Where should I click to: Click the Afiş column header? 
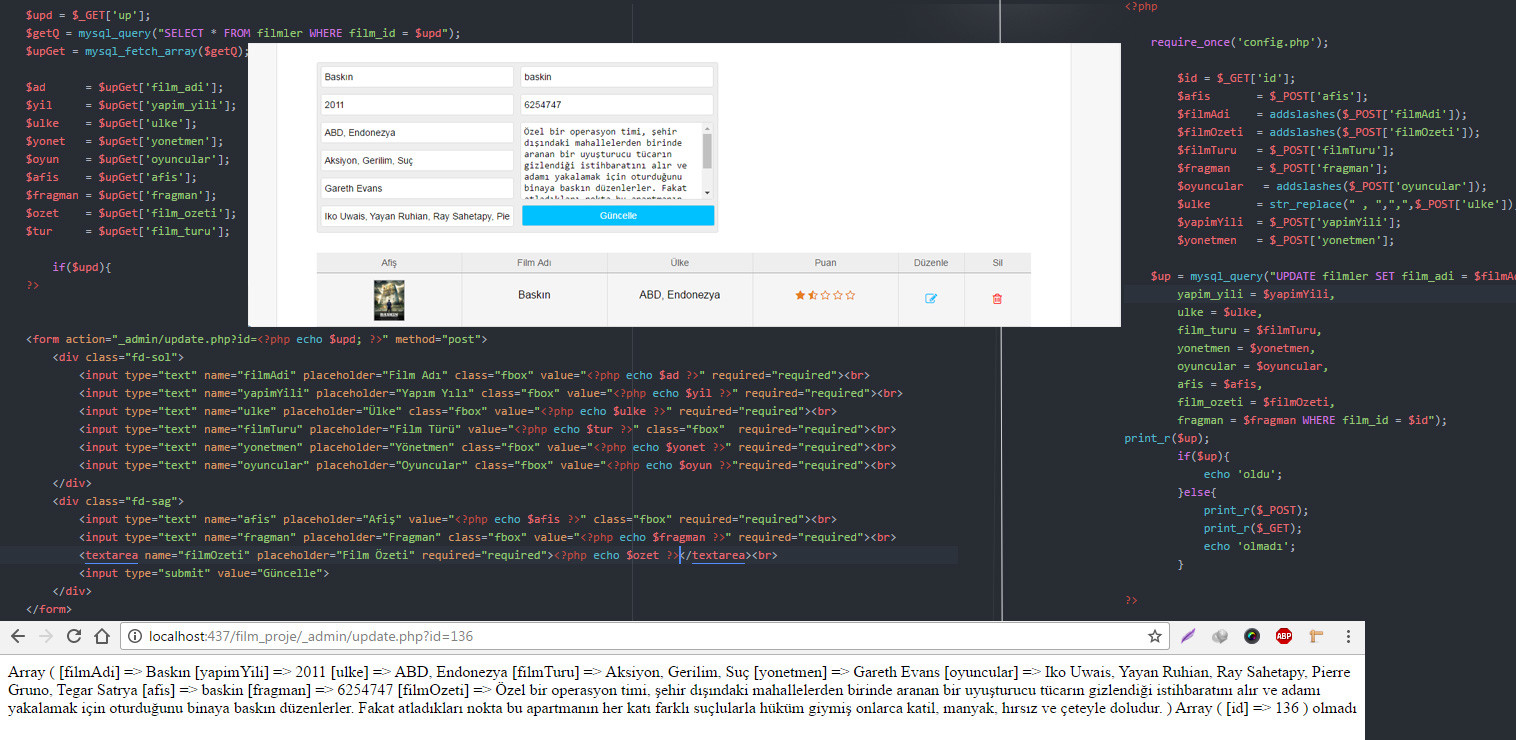pos(389,263)
